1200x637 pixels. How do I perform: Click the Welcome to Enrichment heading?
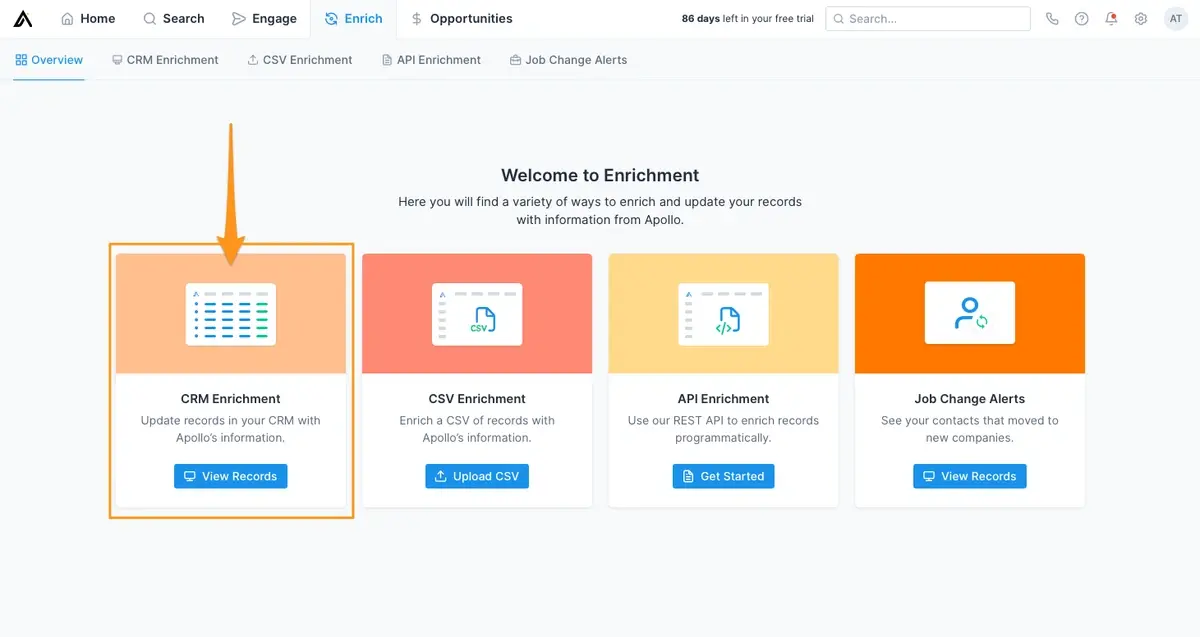tap(600, 175)
